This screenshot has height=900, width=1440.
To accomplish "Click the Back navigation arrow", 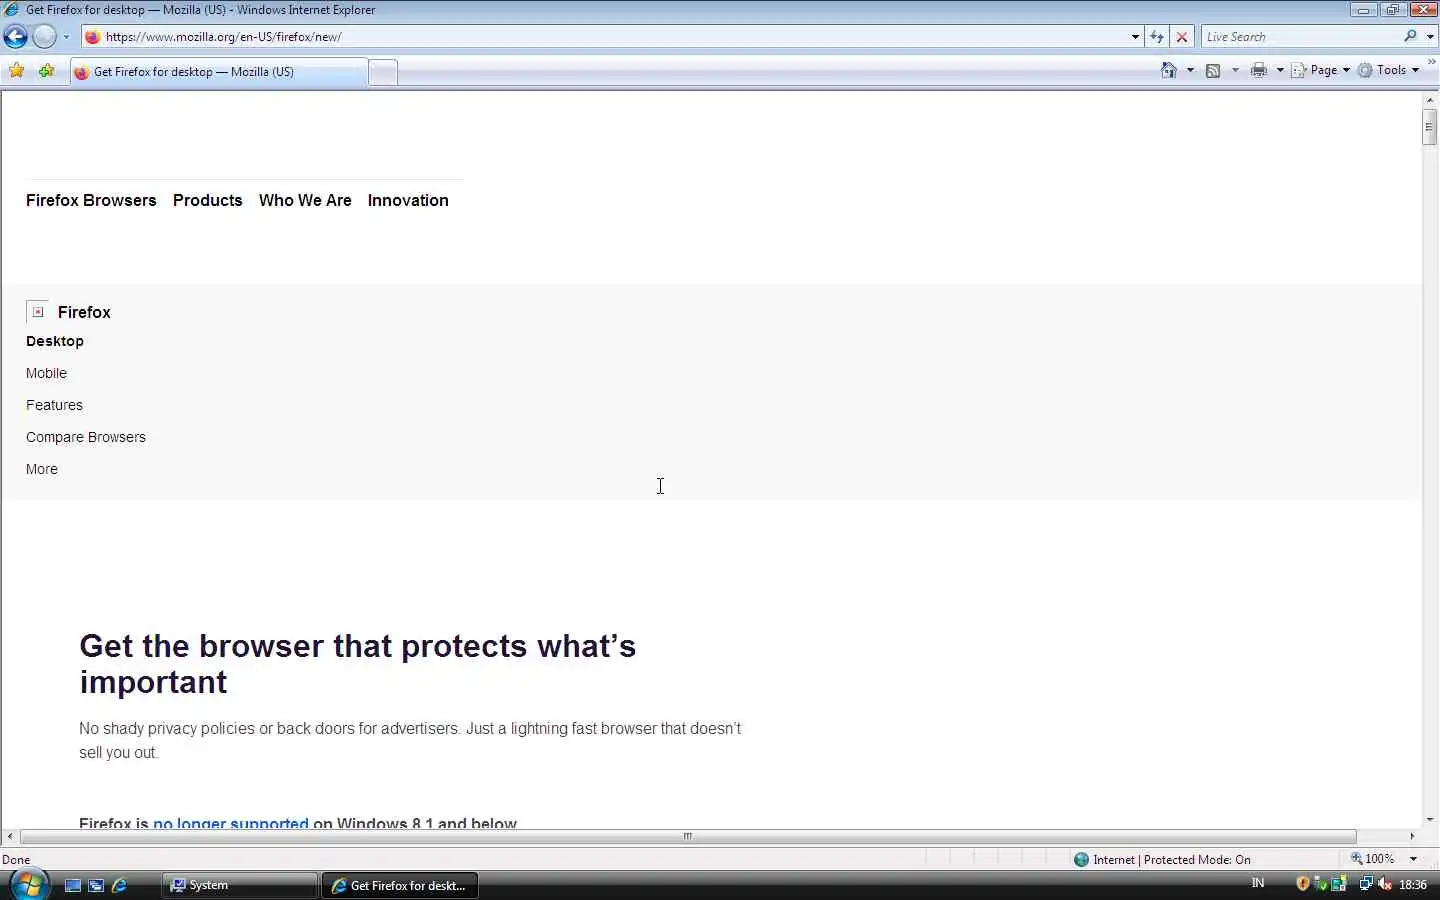I will (x=16, y=37).
